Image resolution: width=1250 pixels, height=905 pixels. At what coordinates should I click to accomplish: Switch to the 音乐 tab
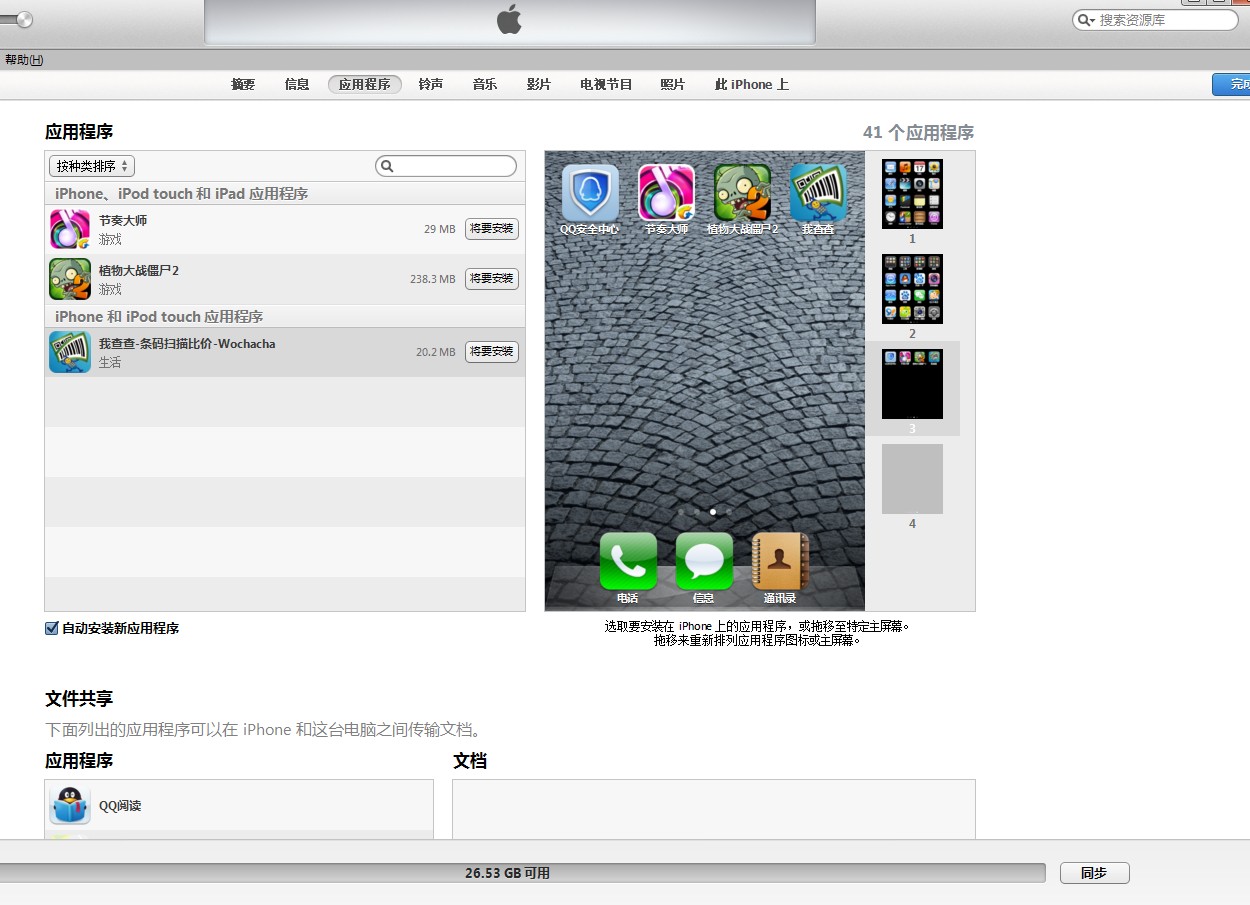485,85
